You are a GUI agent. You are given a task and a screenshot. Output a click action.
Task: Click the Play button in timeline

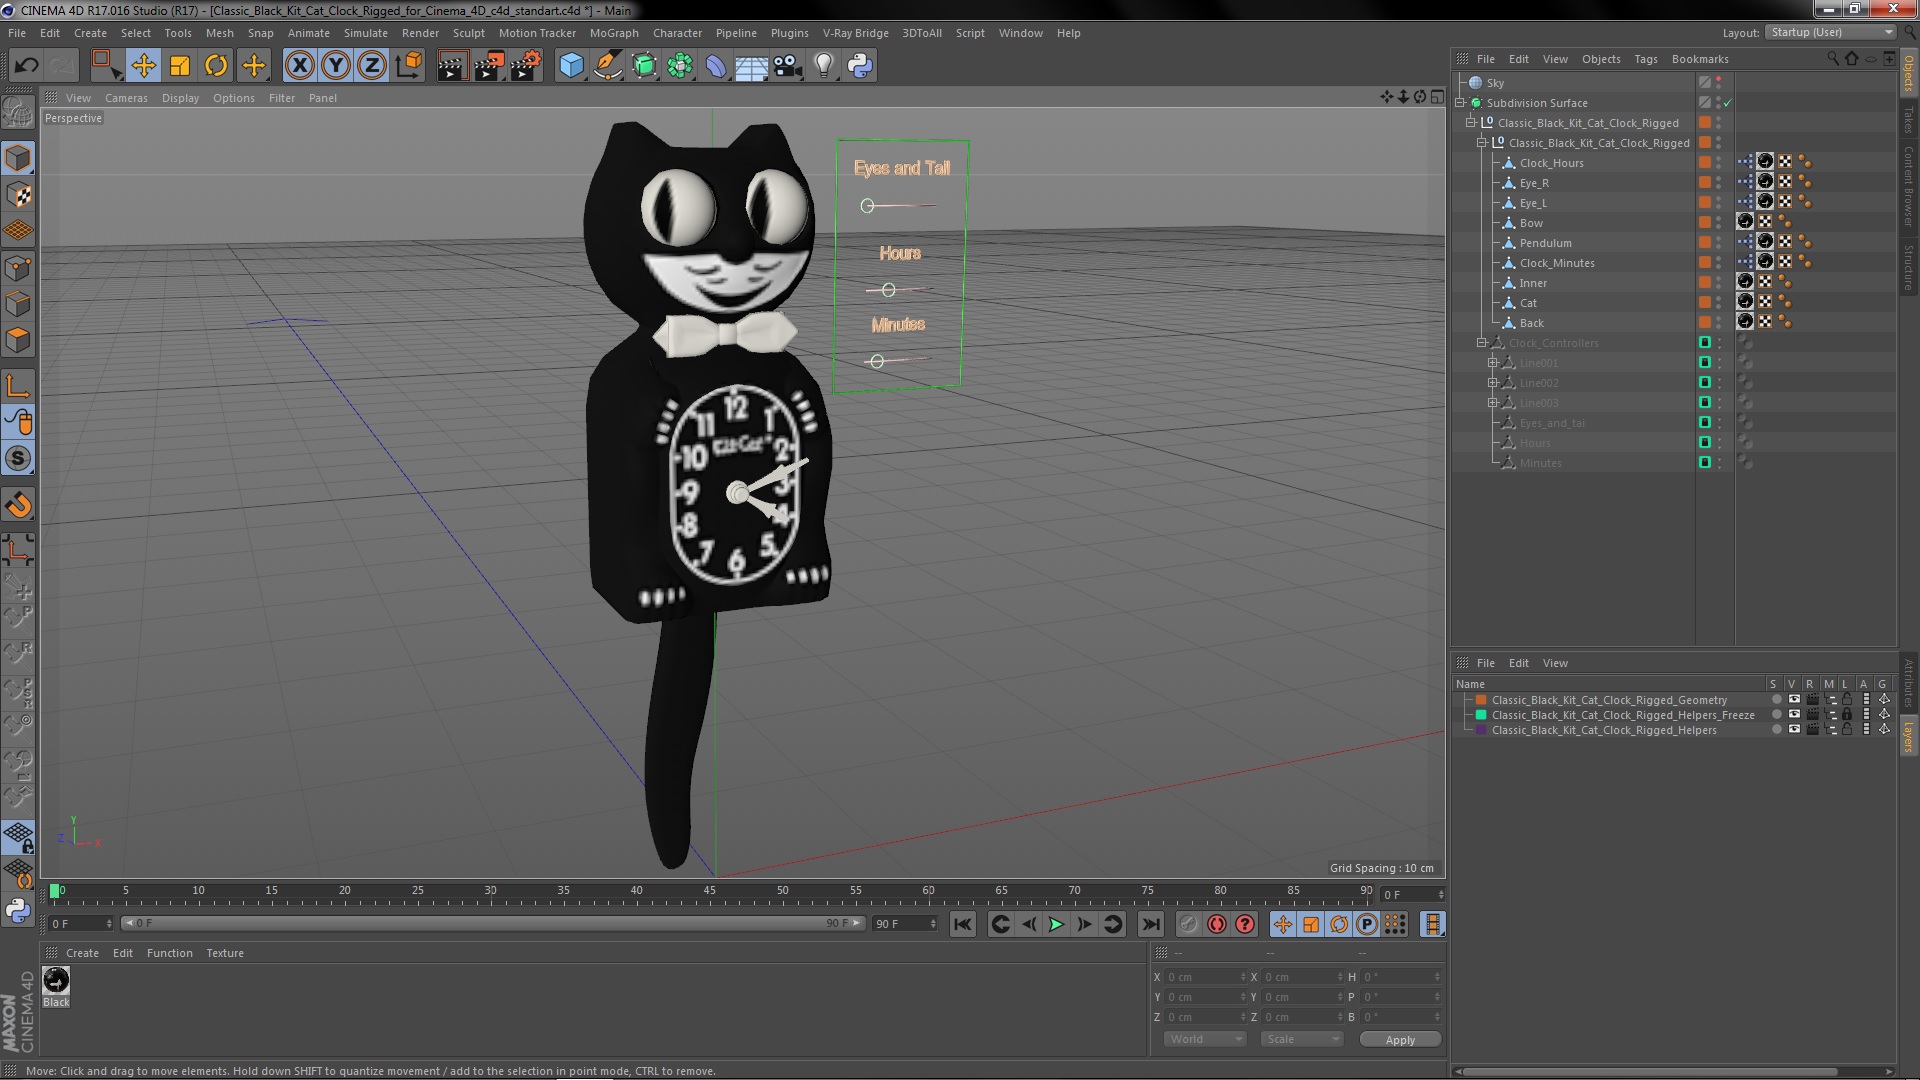click(x=1055, y=924)
